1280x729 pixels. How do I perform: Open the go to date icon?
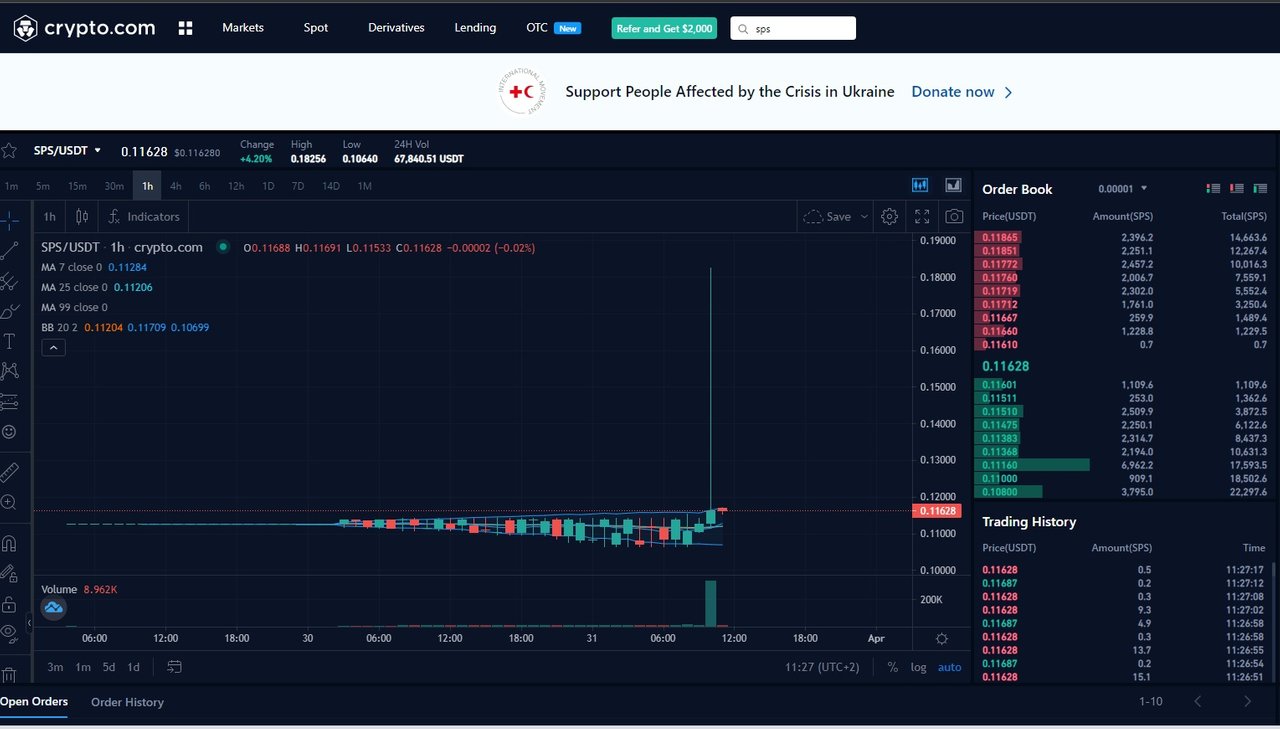point(175,667)
